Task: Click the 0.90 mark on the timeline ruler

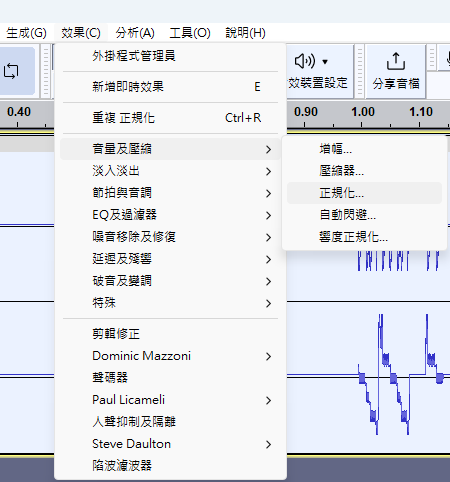Action: coord(306,112)
